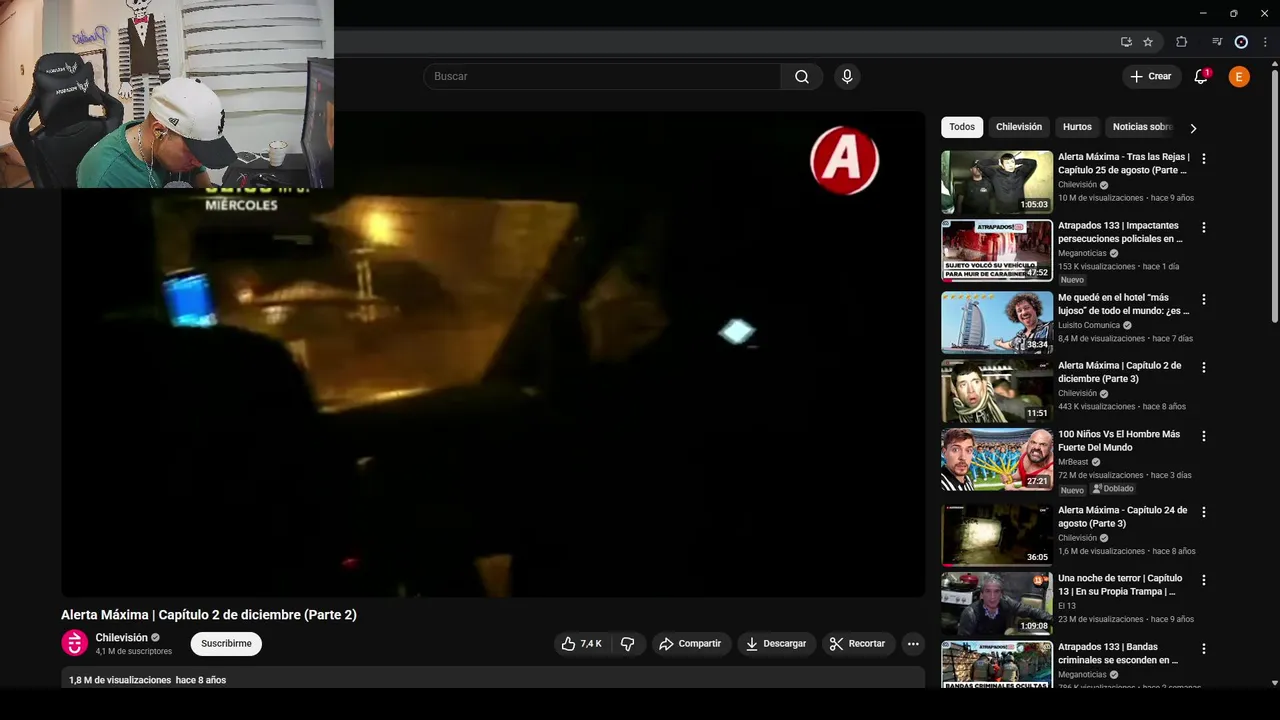Image resolution: width=1280 pixels, height=720 pixels.
Task: Open the browser three-dot menu
Action: [1265, 42]
